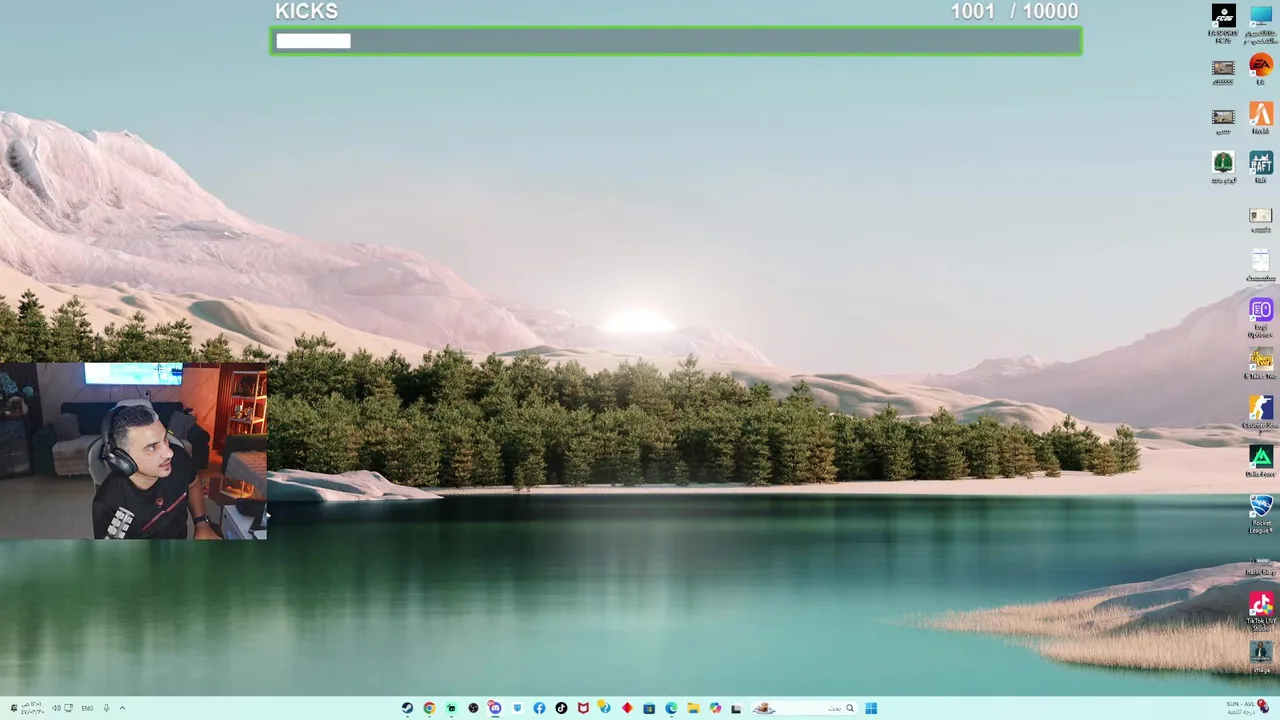This screenshot has width=1280, height=720.
Task: Click the 1001 / 10000 kick counter
Action: pyautogui.click(x=1014, y=11)
